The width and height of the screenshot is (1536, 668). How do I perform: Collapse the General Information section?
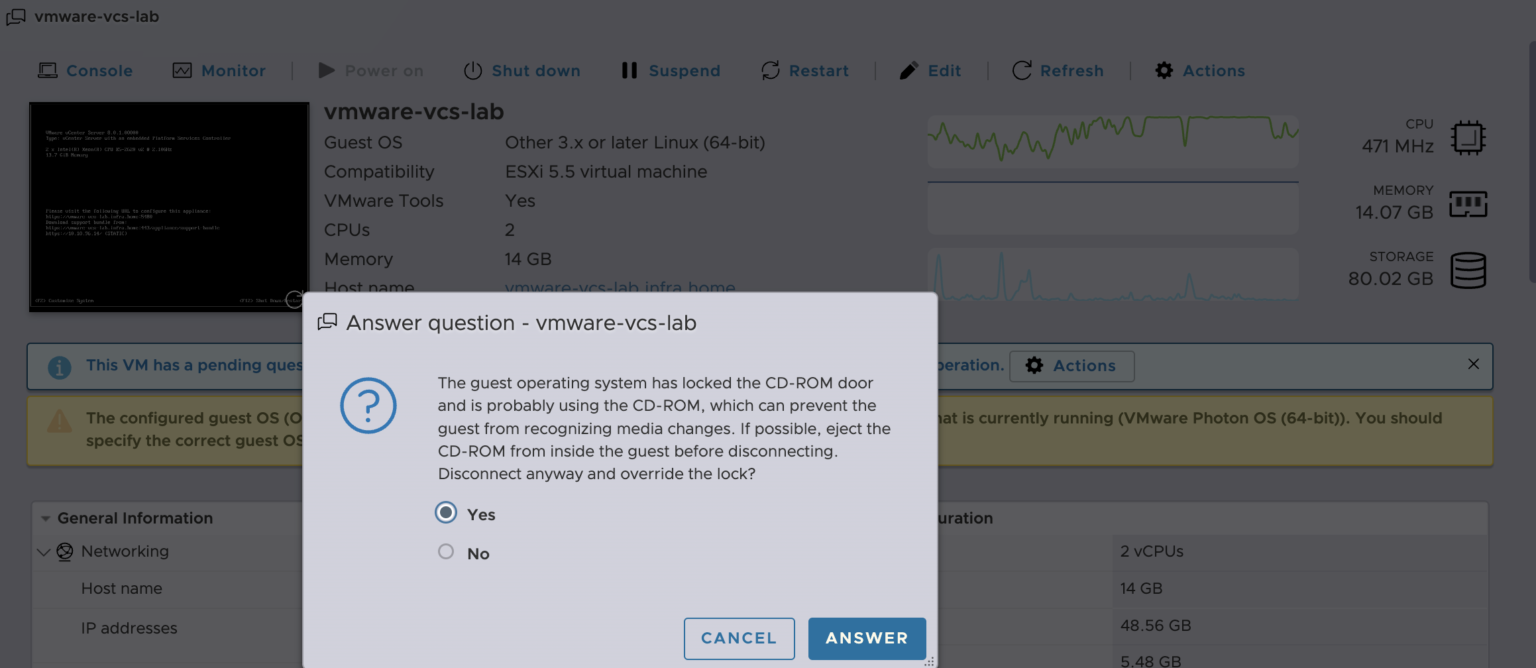(x=45, y=518)
